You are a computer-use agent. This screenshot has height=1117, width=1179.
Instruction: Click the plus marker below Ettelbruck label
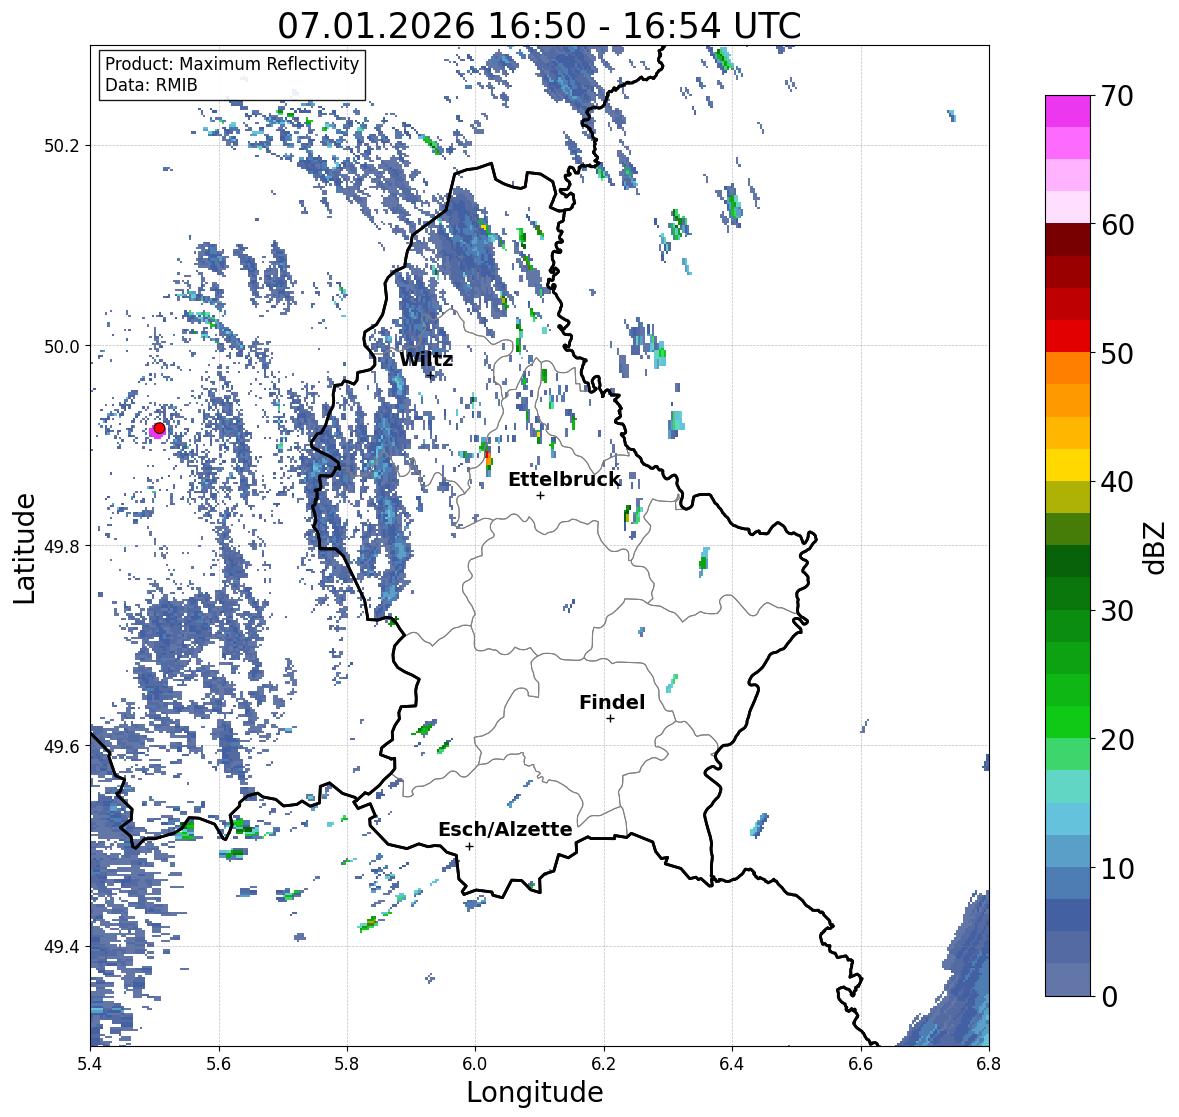coord(540,495)
